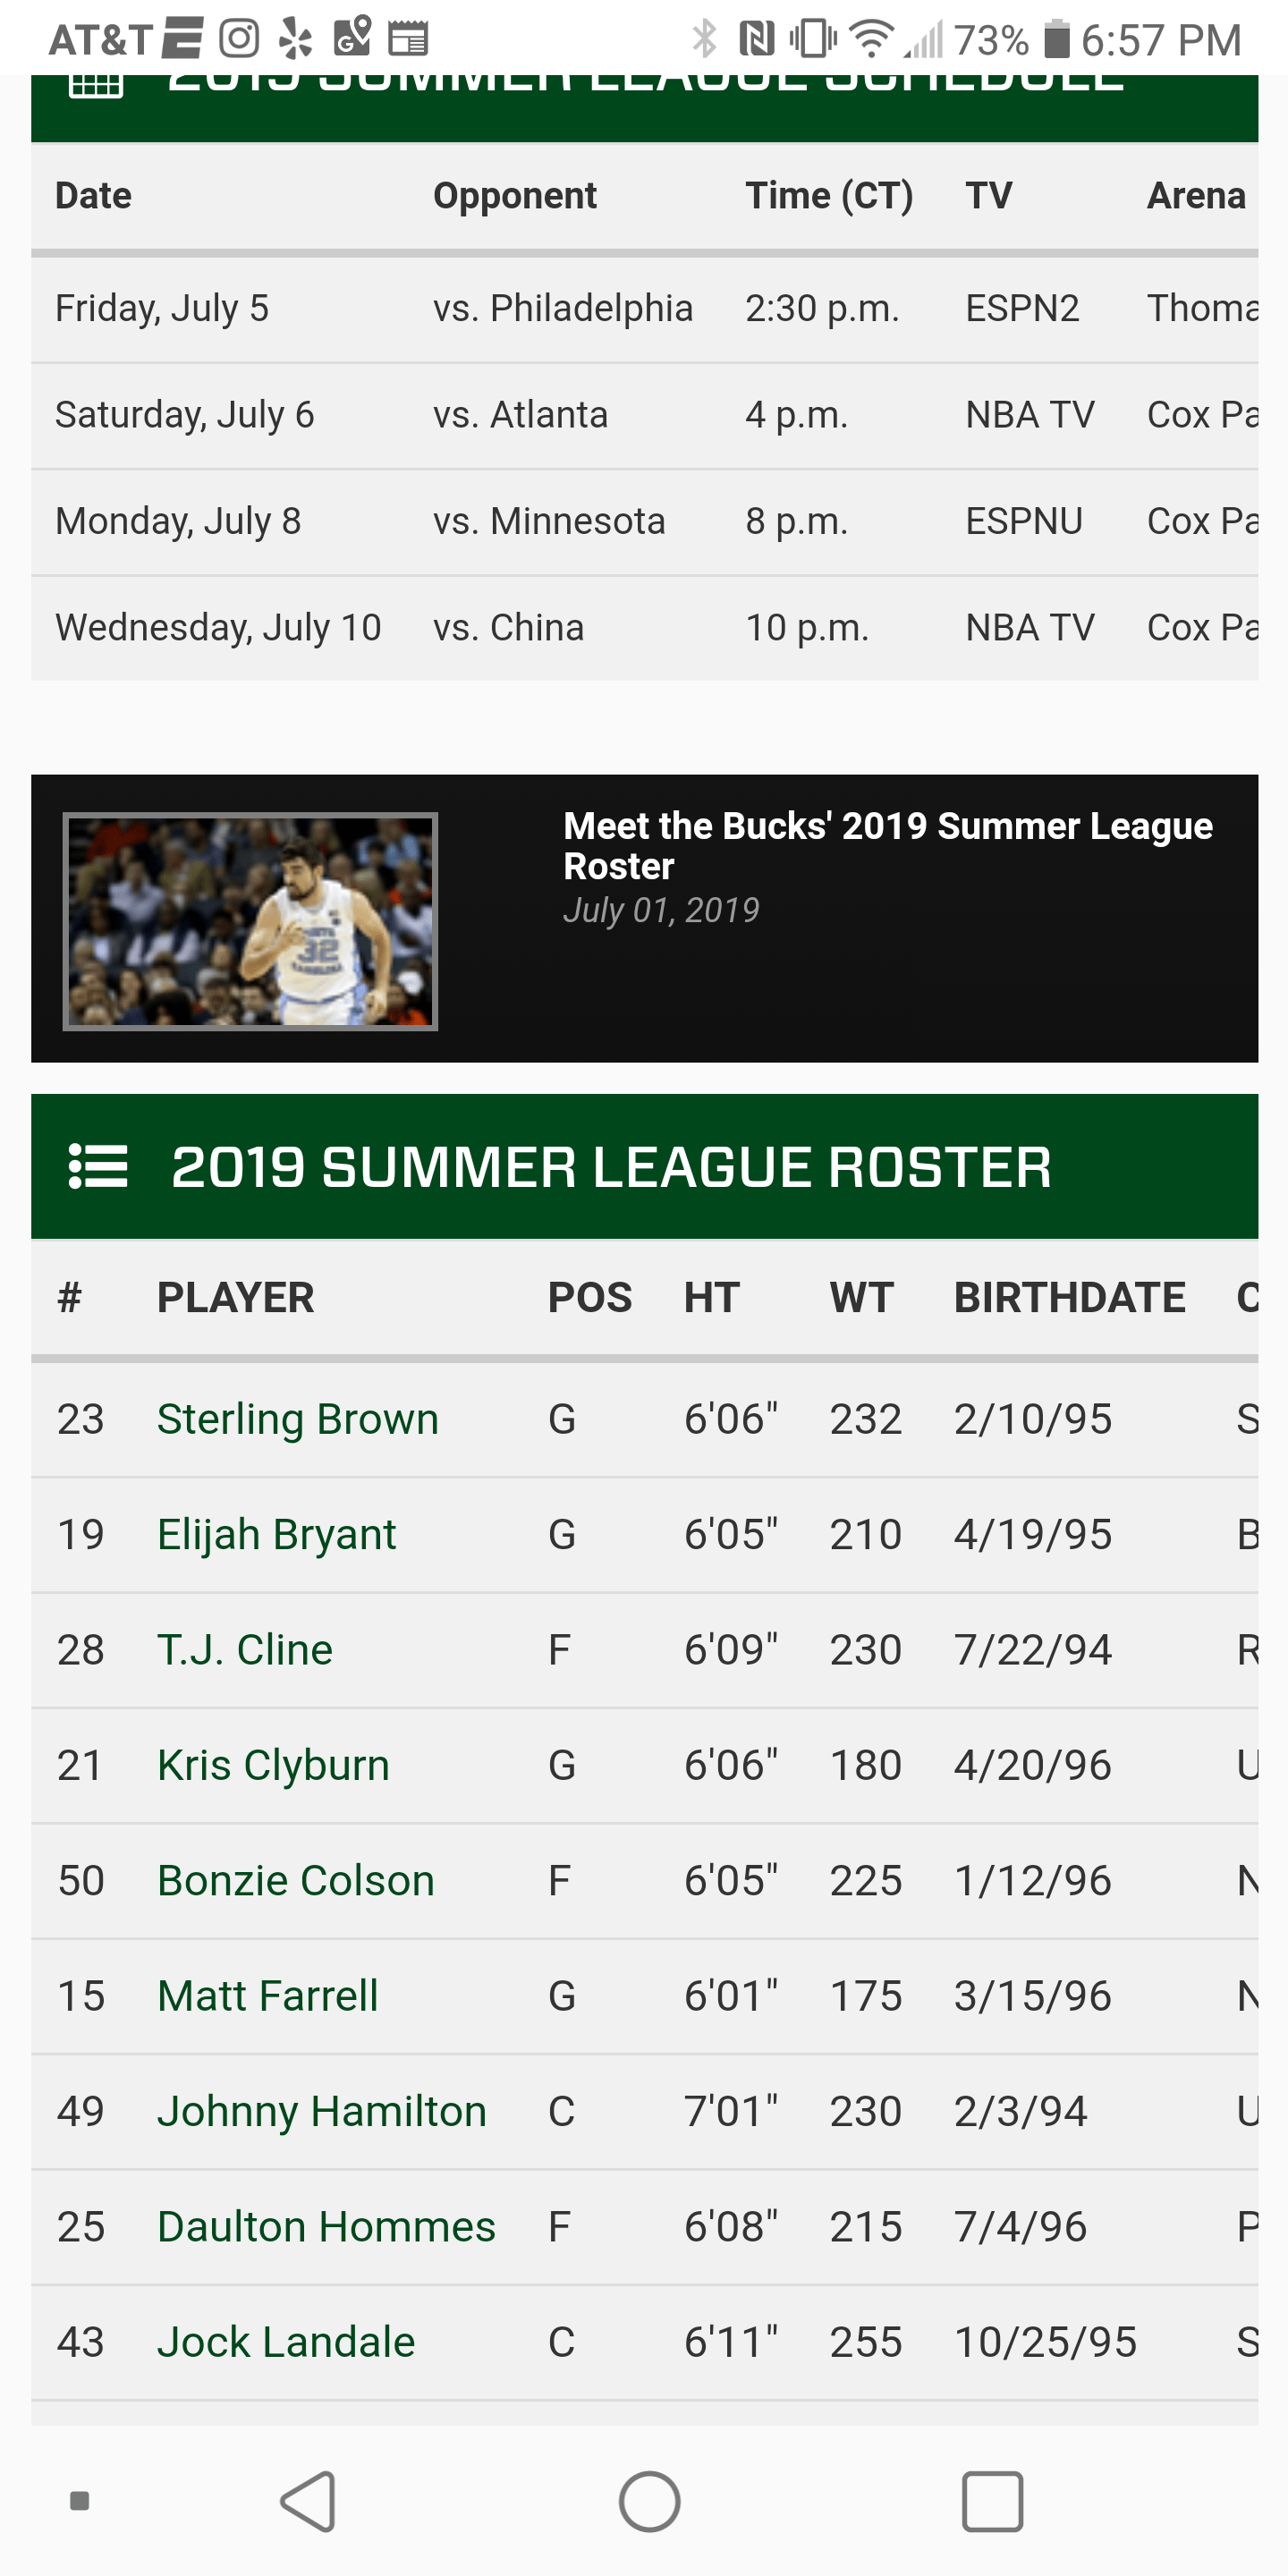
Task: Tap the Wi-Fi status icon
Action: pos(870,39)
